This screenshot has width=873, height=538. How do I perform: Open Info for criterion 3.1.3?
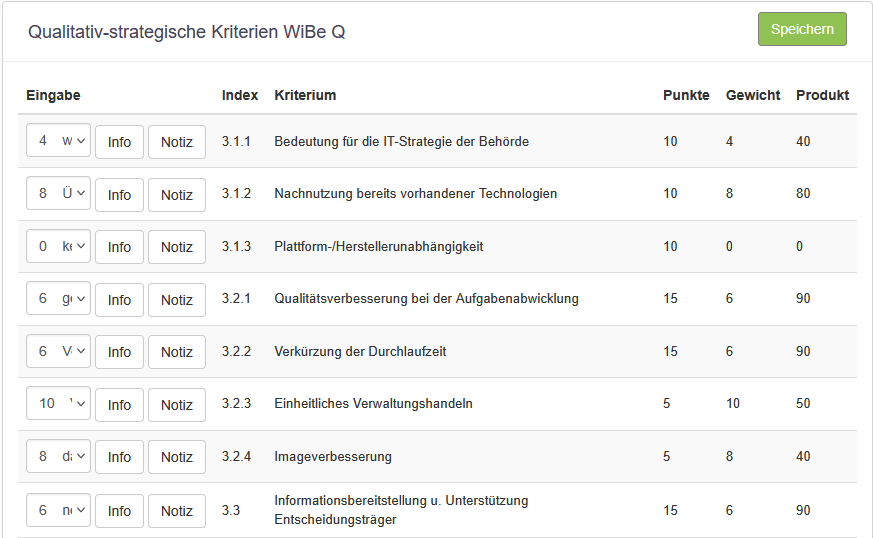(119, 247)
